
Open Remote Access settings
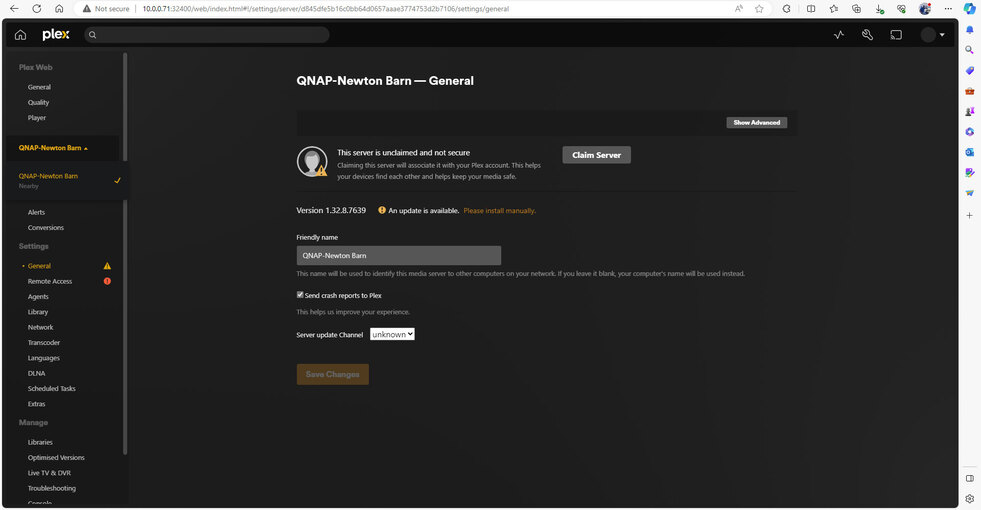50,282
